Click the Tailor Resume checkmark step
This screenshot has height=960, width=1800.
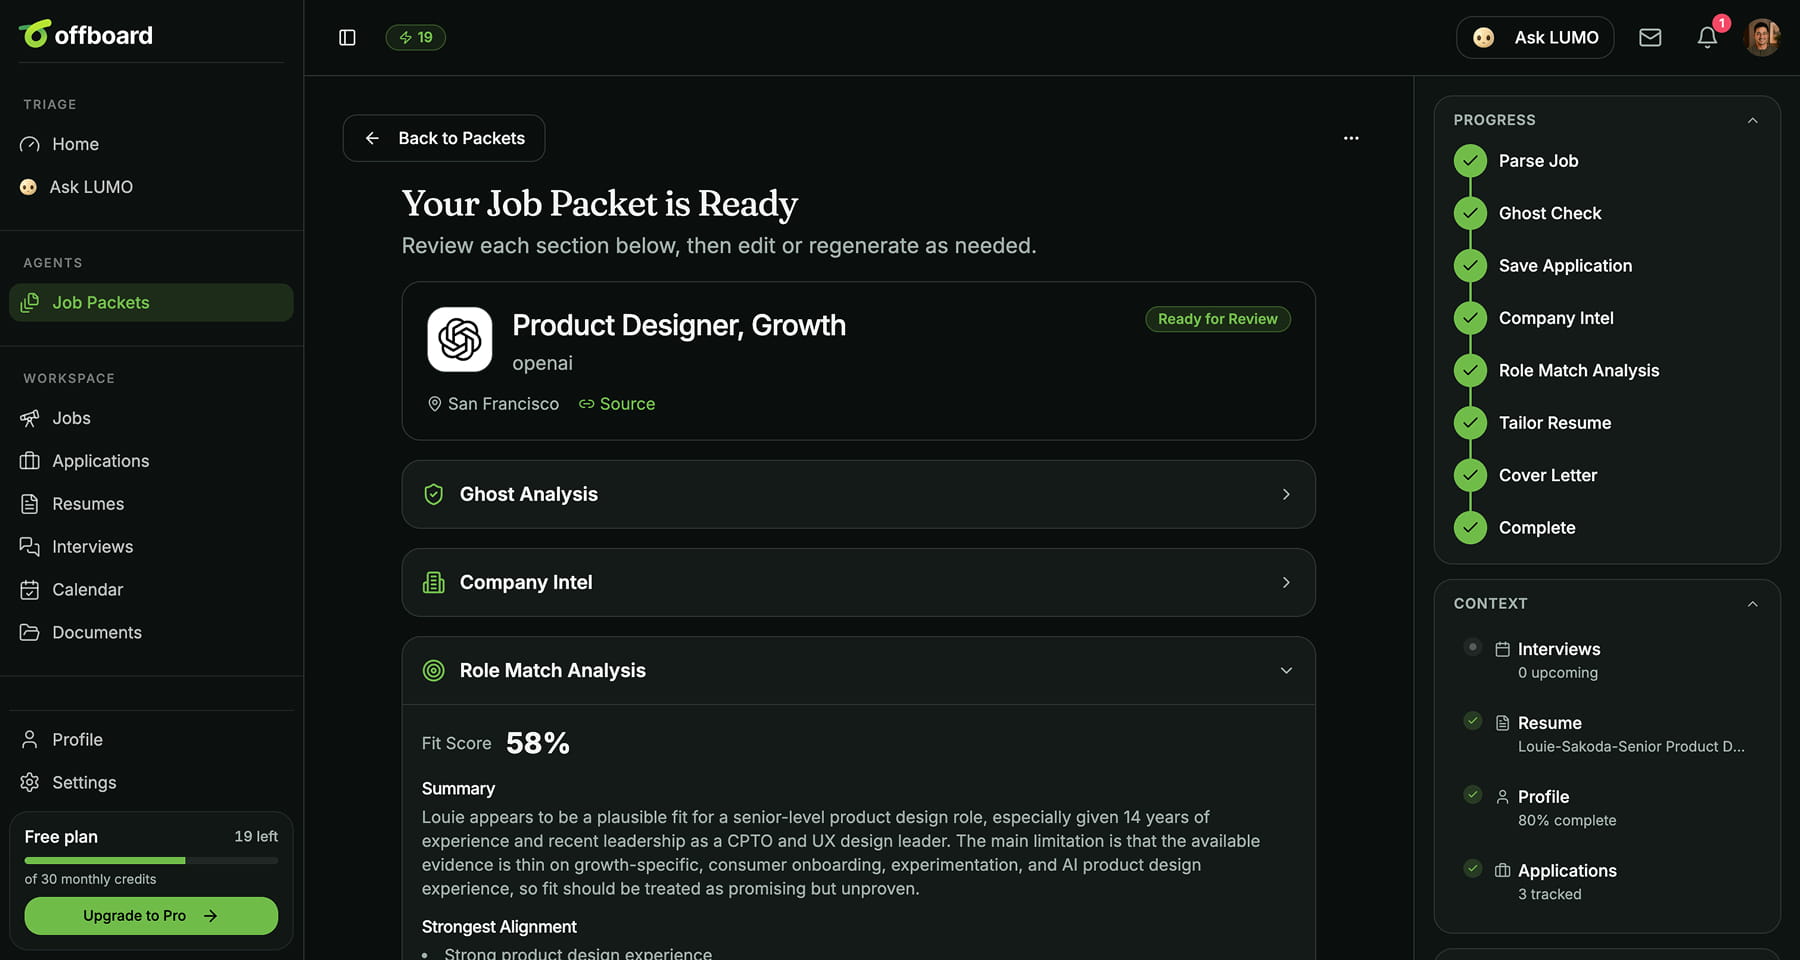[1470, 423]
